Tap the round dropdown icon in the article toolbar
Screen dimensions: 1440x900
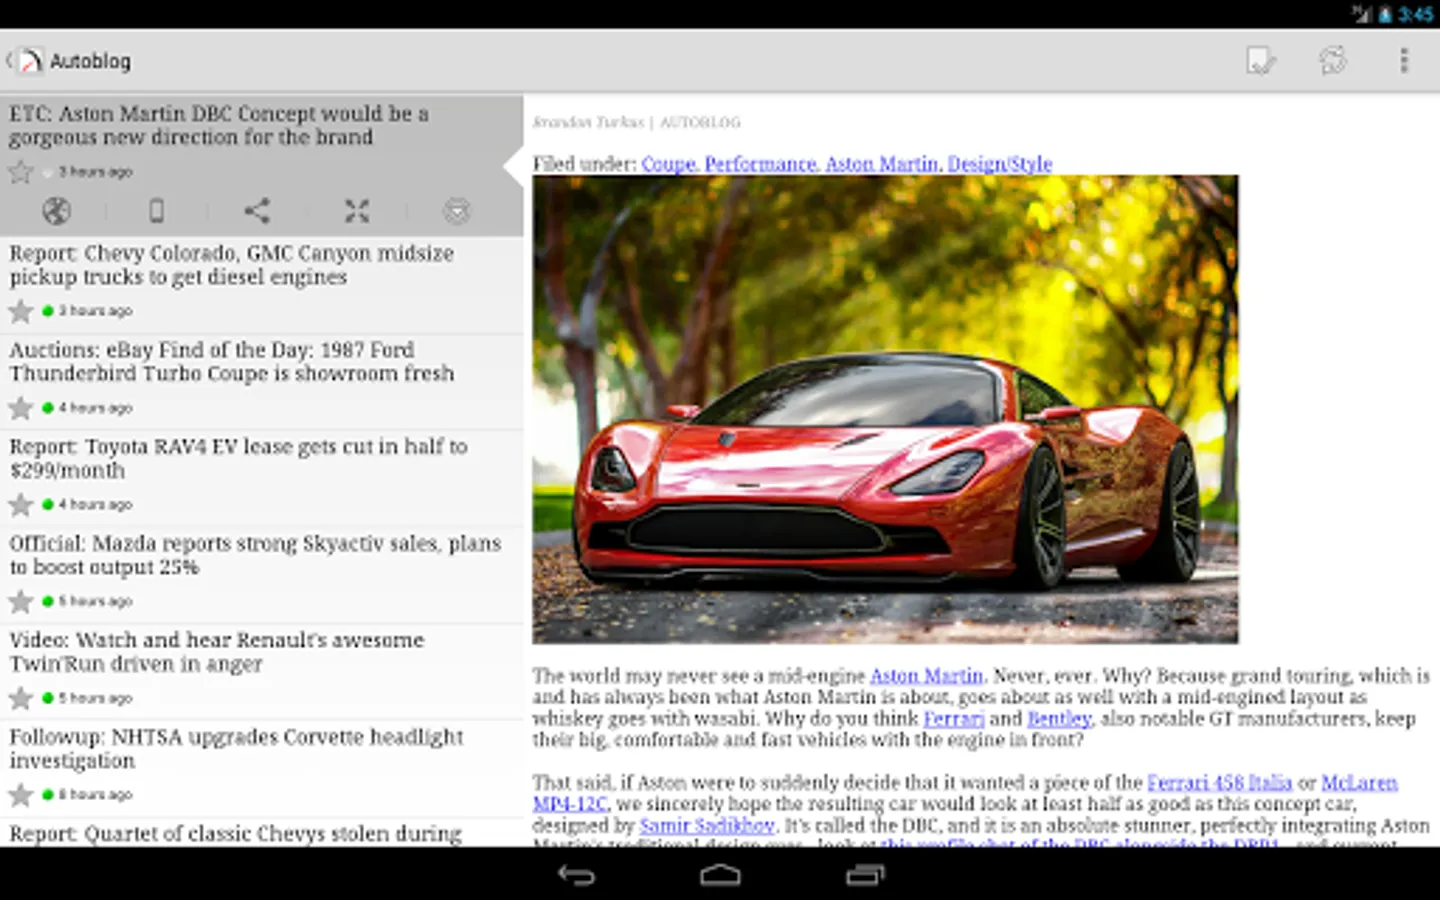457,211
